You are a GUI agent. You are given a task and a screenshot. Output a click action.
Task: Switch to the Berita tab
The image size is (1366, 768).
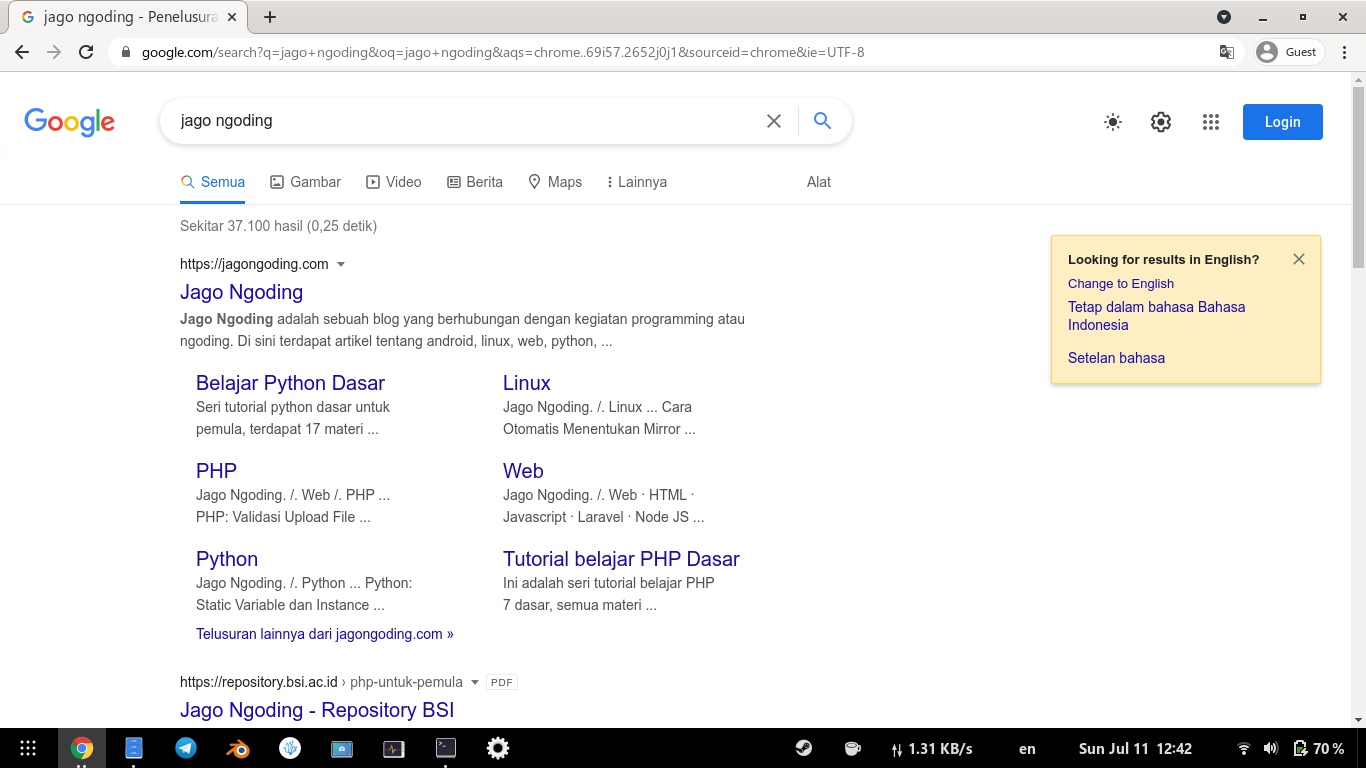pos(474,182)
